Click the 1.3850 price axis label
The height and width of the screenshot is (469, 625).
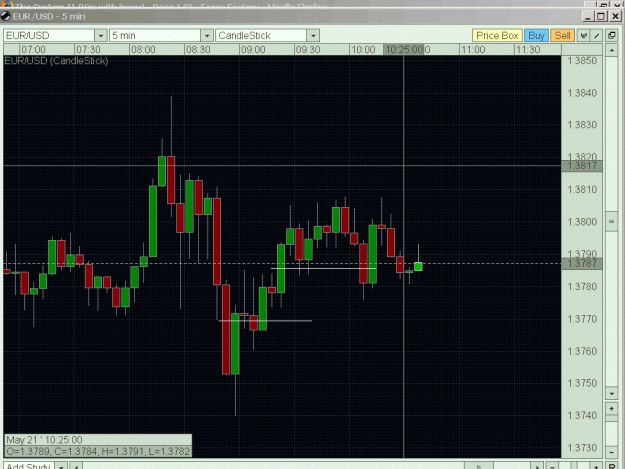582,61
